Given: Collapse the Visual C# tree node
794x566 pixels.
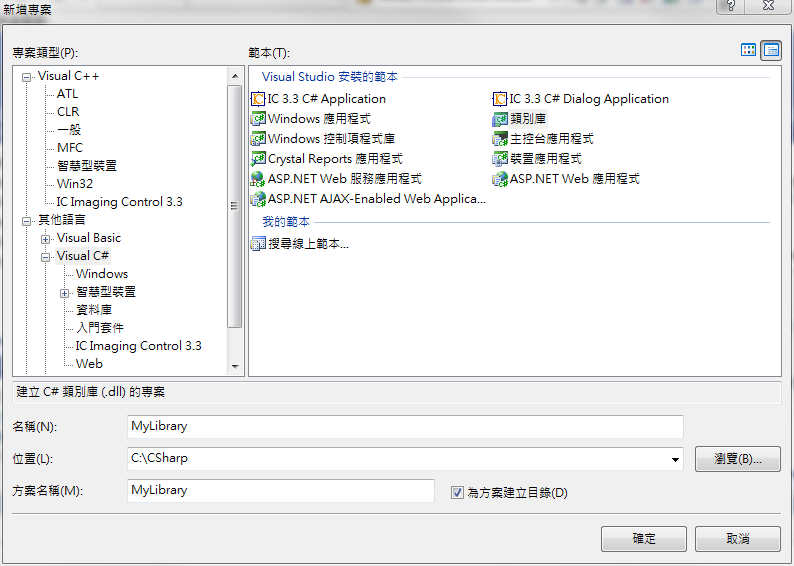Looking at the screenshot, I should click(x=46, y=257).
